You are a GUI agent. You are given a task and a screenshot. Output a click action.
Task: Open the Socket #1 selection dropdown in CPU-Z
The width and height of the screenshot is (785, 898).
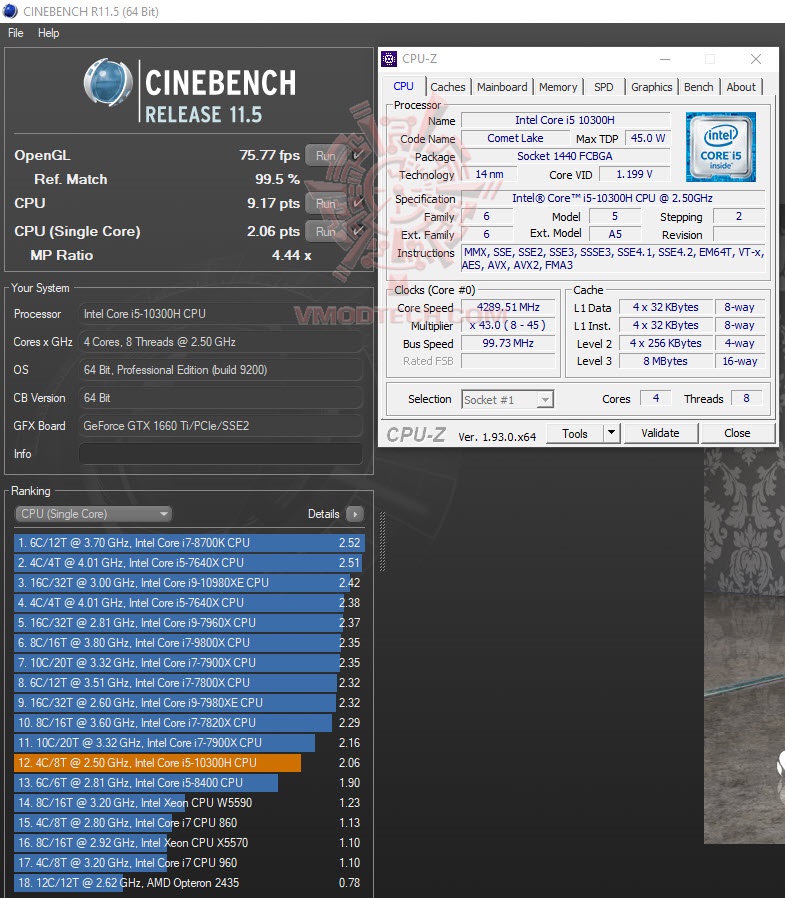click(x=507, y=399)
